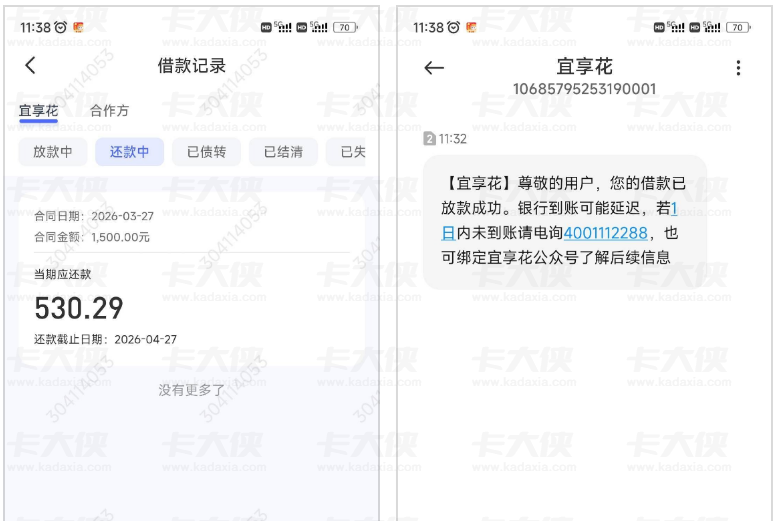The width and height of the screenshot is (777, 521).
Task: Select the 还款中 filter chip
Action: pos(129,152)
